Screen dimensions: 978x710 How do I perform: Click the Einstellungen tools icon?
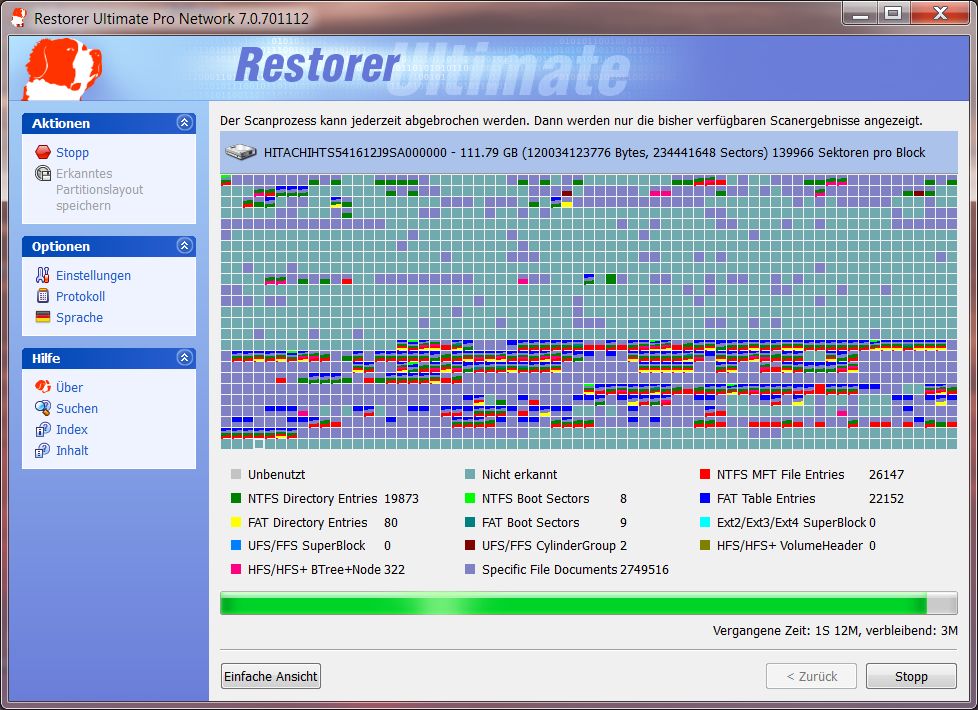(x=42, y=275)
